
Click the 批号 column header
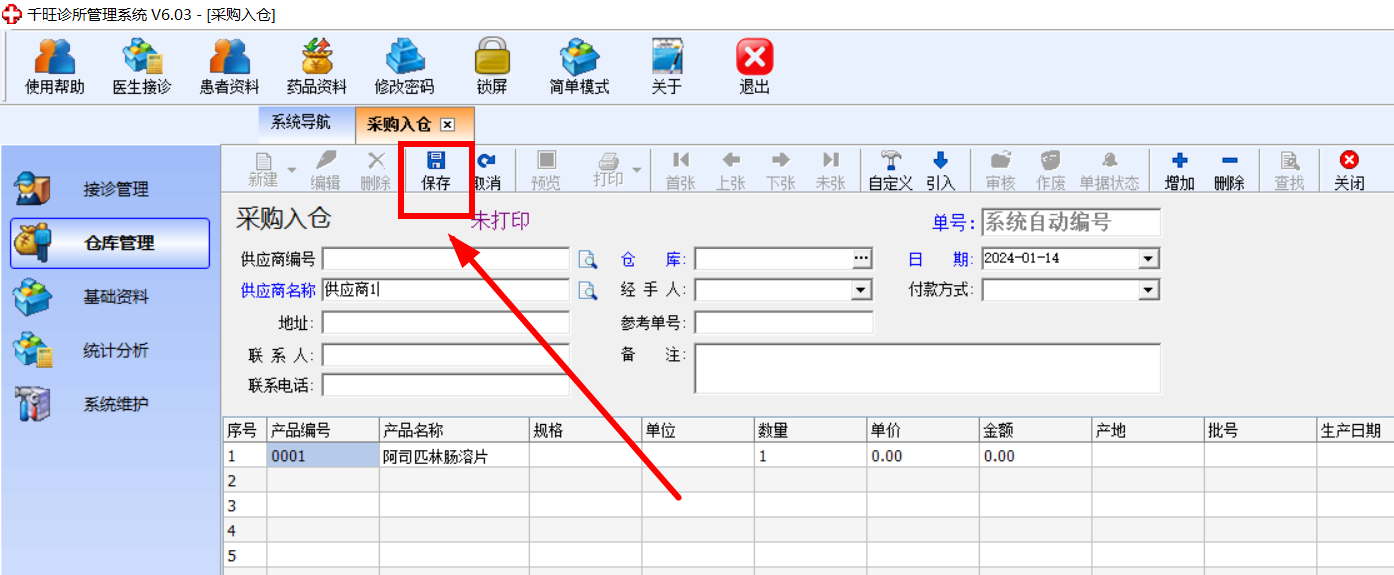click(x=1260, y=431)
